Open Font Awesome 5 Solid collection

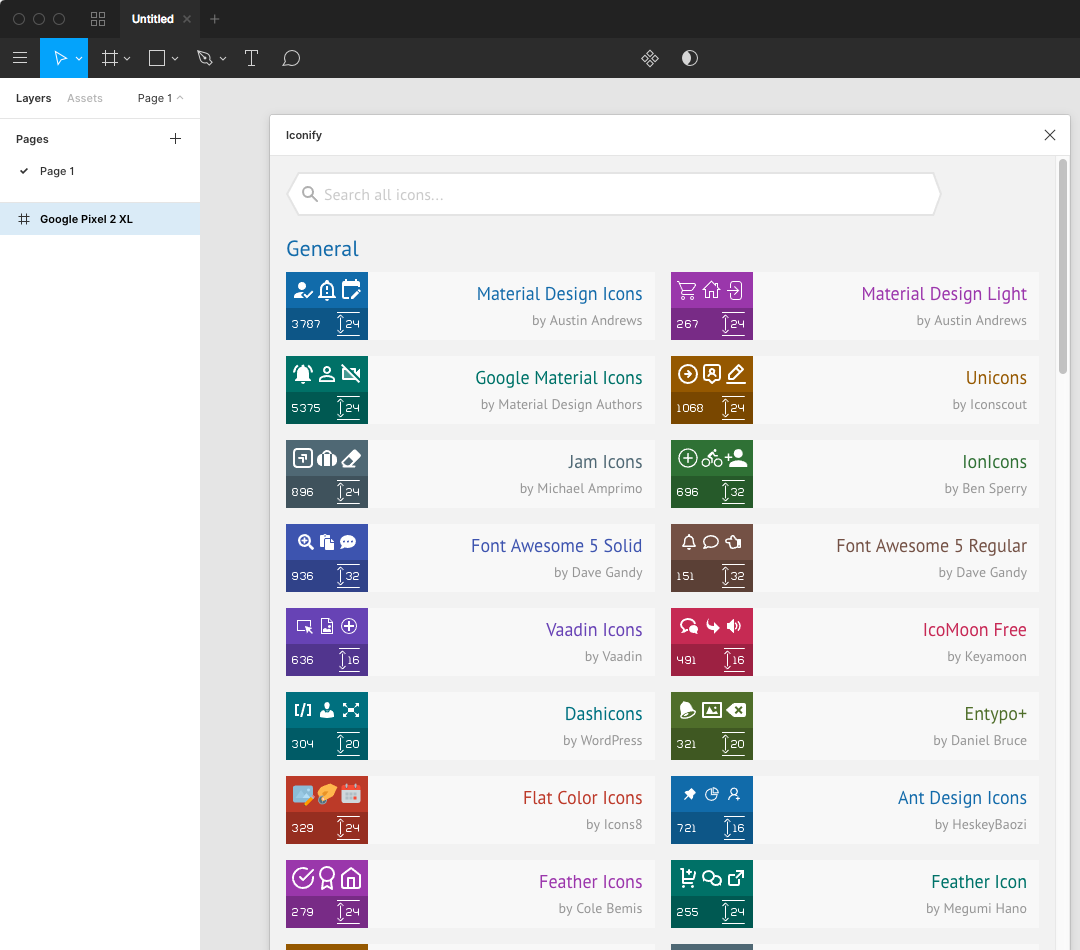point(470,558)
